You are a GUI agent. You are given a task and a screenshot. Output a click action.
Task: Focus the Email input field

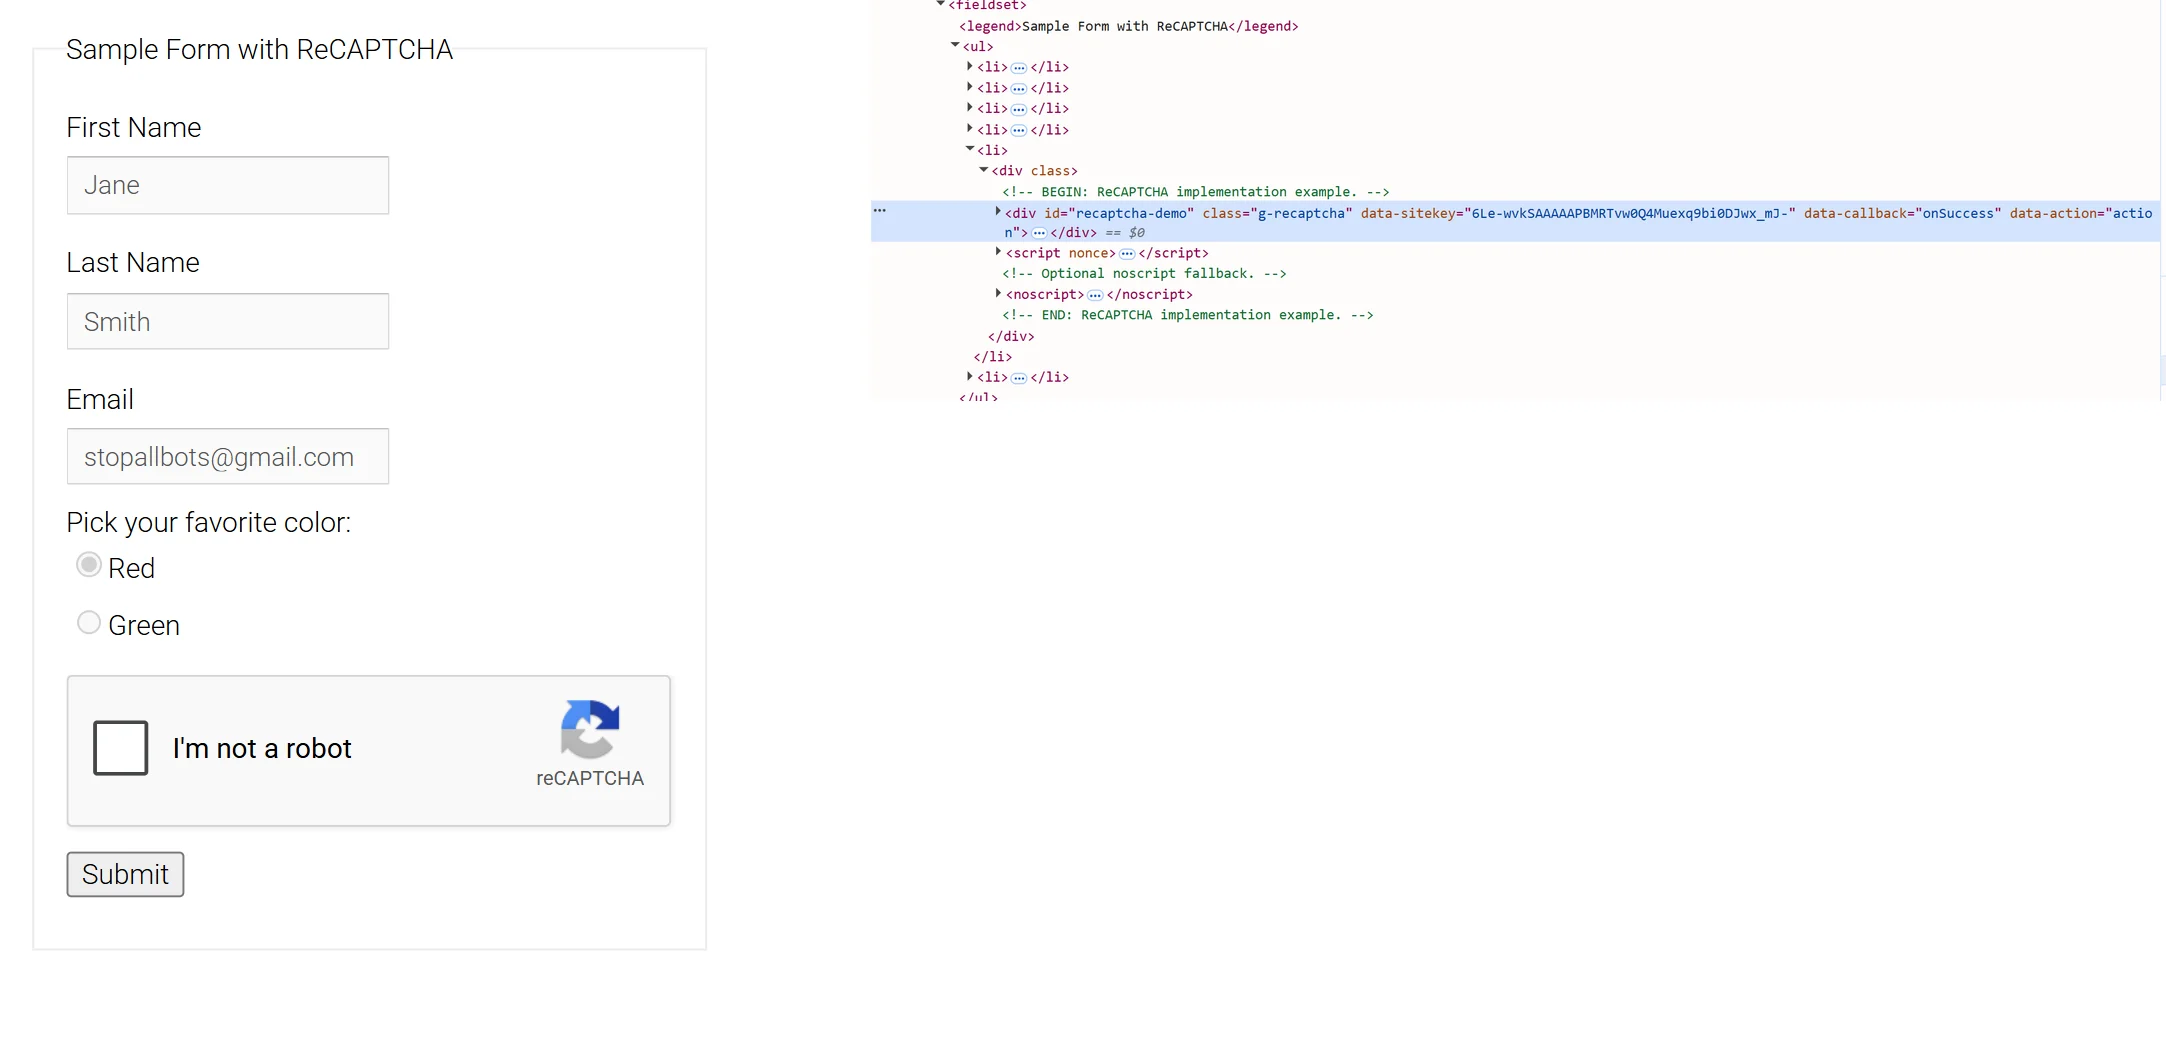[x=228, y=456]
